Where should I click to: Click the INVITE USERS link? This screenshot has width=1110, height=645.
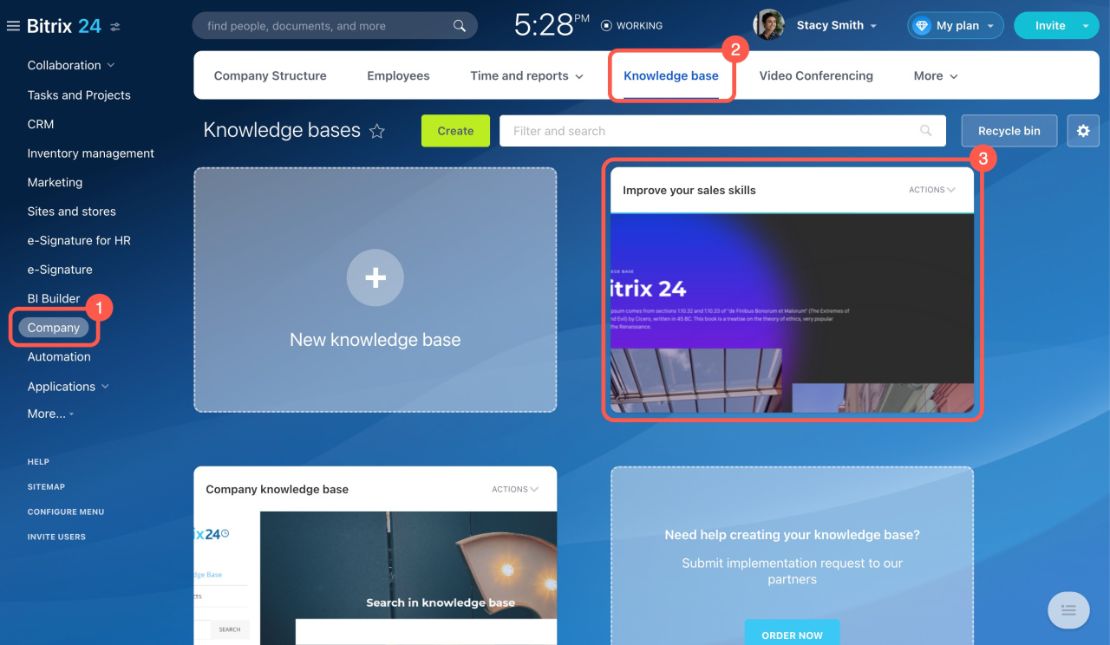click(x=57, y=537)
